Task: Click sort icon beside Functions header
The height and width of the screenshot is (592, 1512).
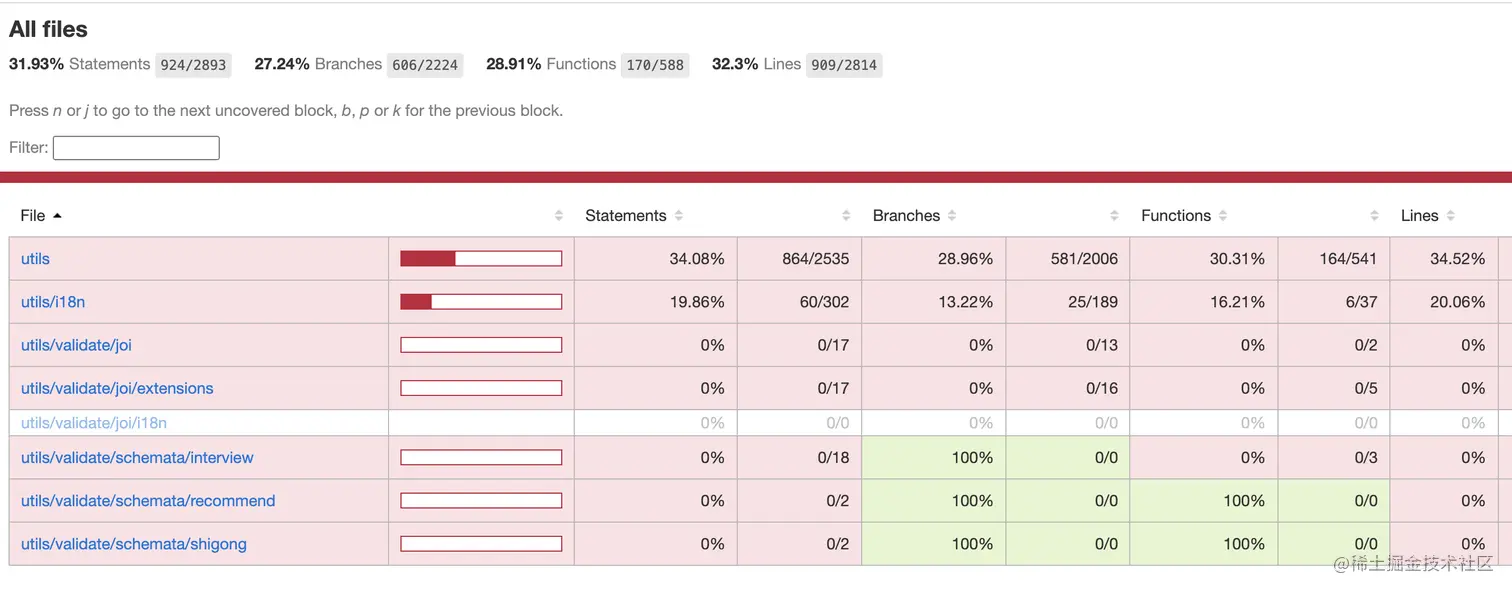Action: pos(1223,216)
